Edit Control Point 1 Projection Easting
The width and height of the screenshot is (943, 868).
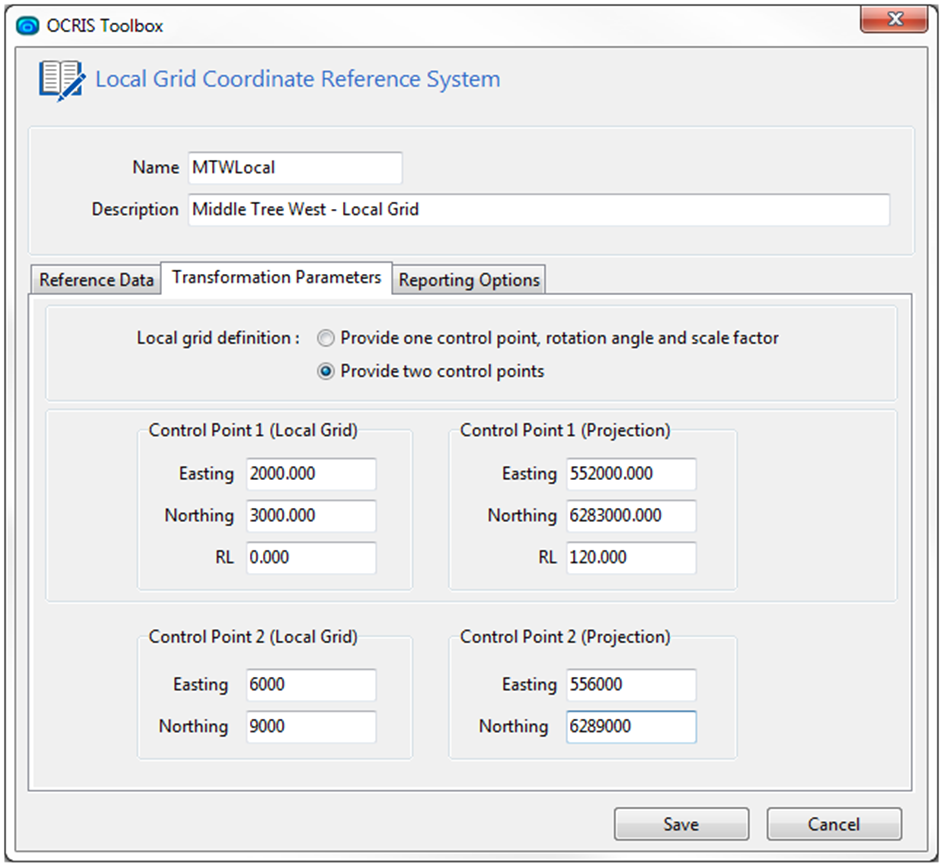pyautogui.click(x=631, y=474)
